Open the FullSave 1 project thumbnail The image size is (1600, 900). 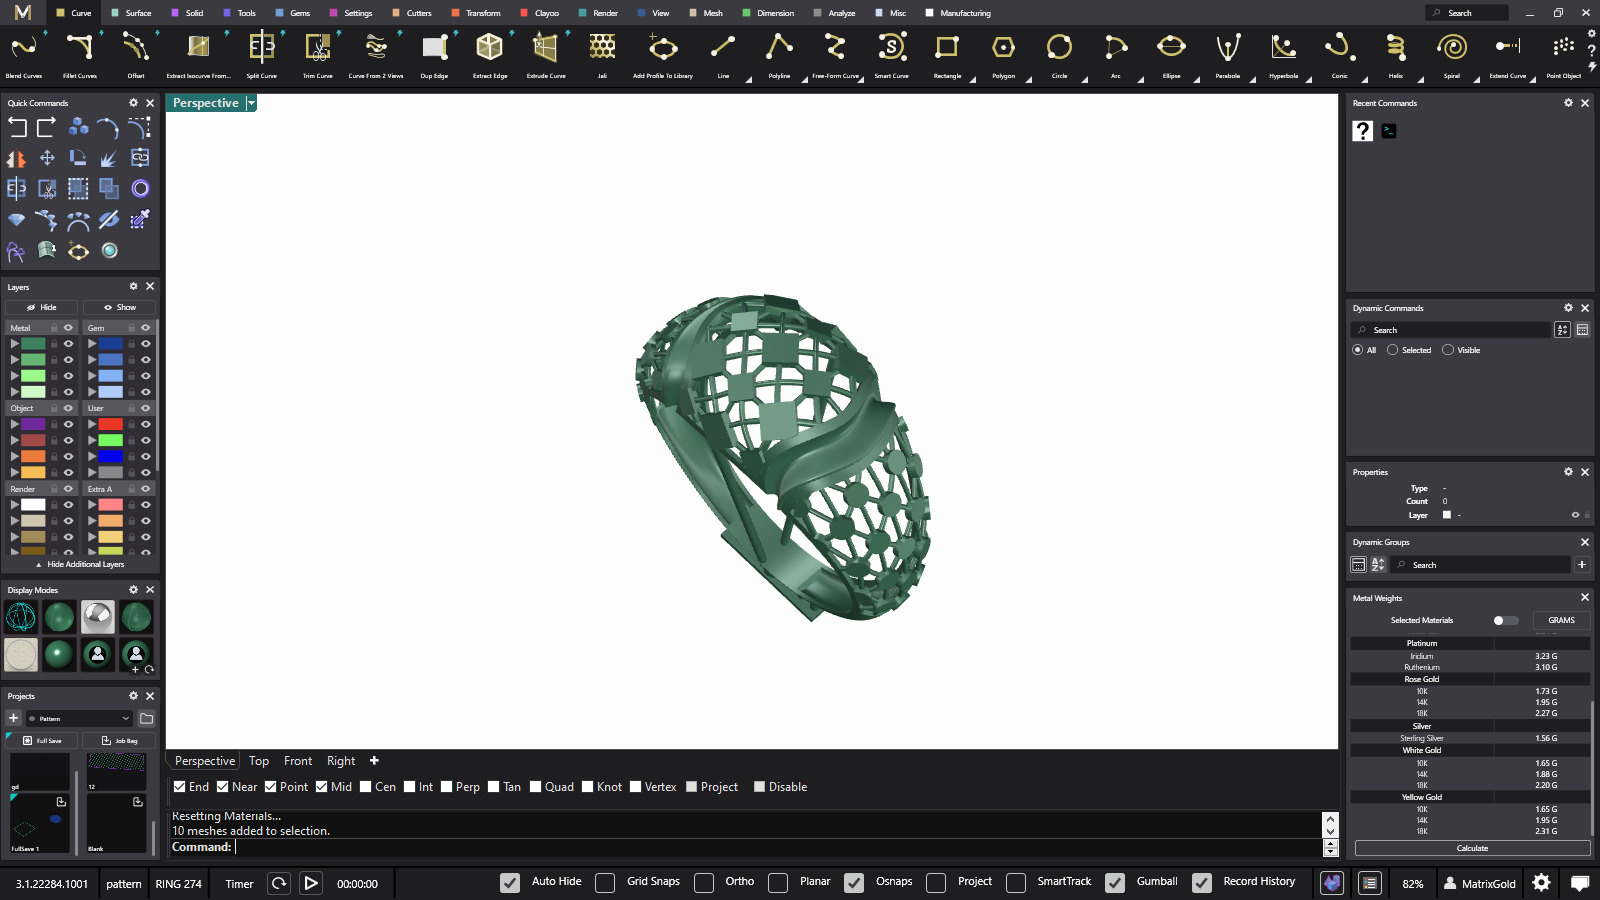40,824
